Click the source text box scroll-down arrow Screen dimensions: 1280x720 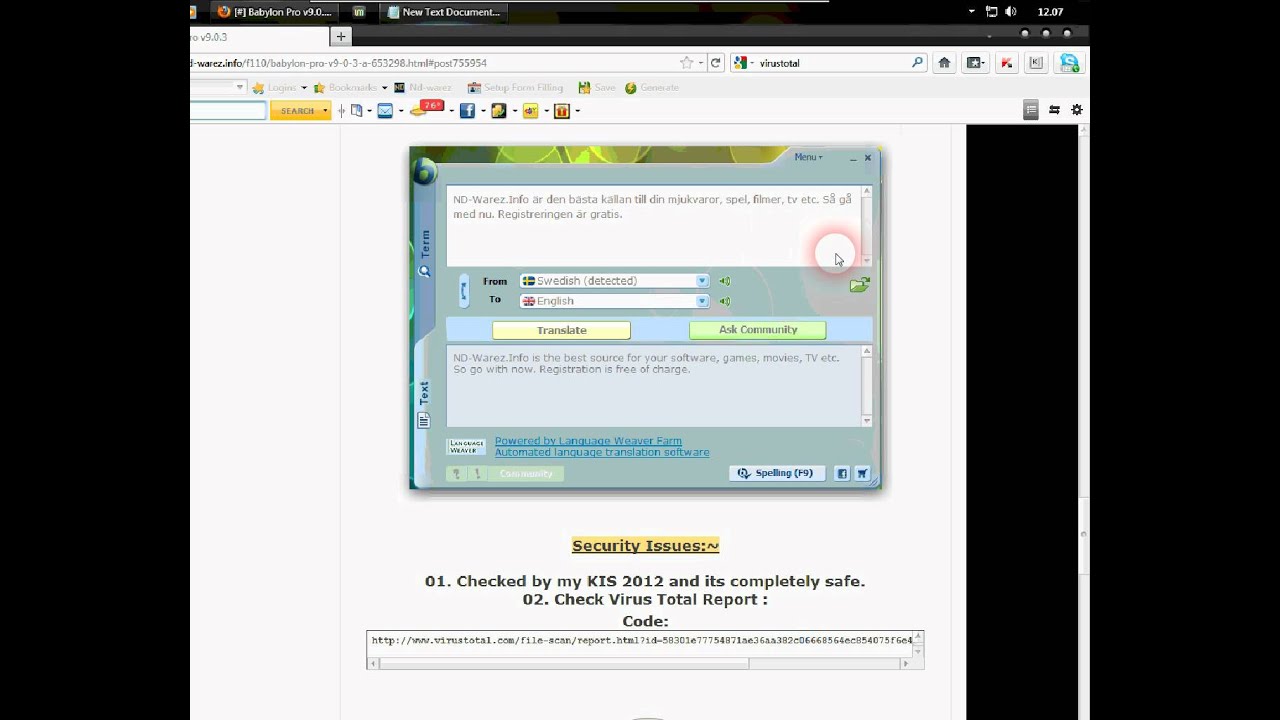click(x=867, y=261)
